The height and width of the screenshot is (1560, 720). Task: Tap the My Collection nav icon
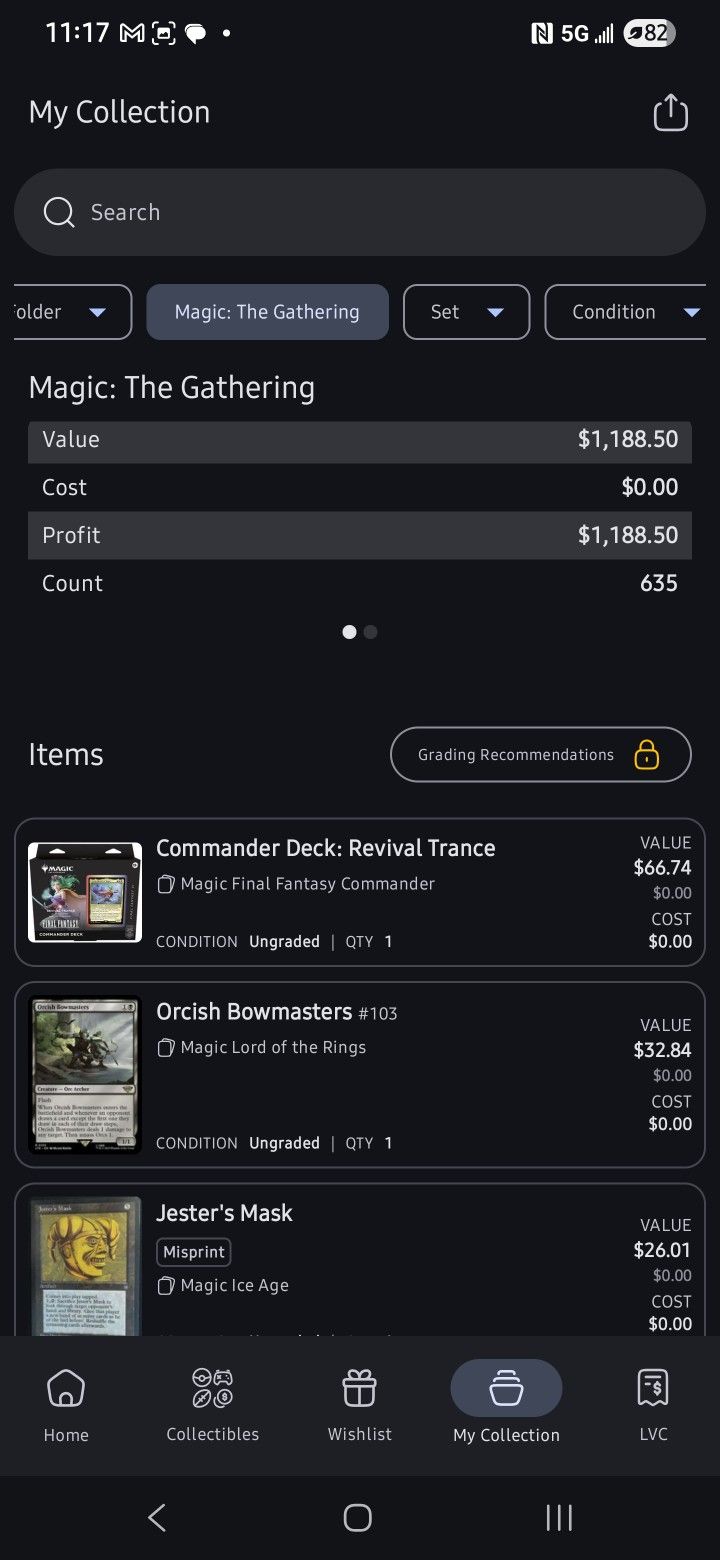pos(506,1388)
